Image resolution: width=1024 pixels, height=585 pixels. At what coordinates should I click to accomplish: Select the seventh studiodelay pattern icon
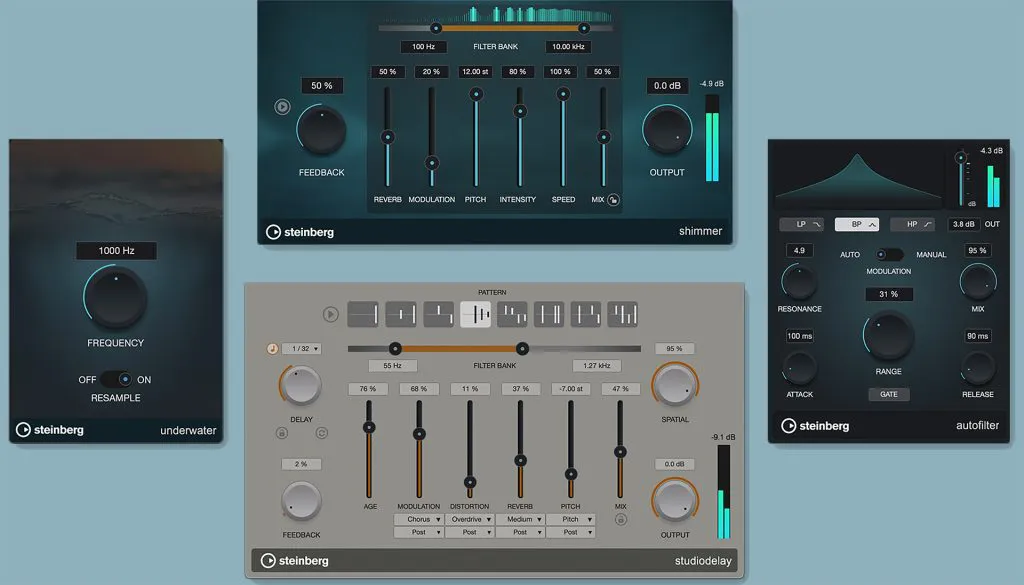pos(586,314)
